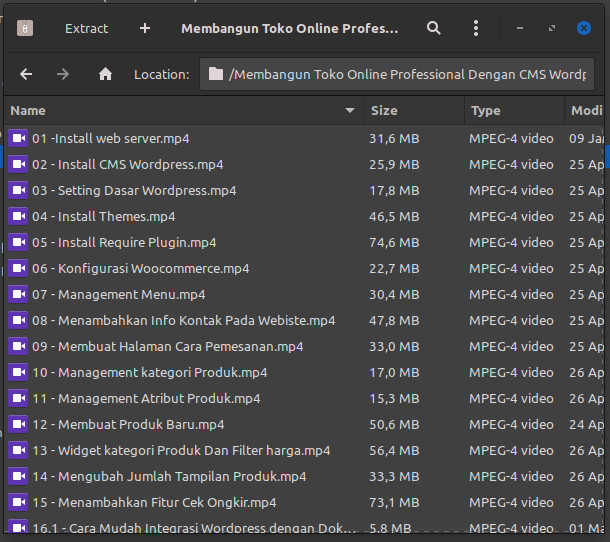The height and width of the screenshot is (542, 610).
Task: Select 13 - Widget kategori Produk Dan Filter harga.mp4
Action: [x=181, y=451]
